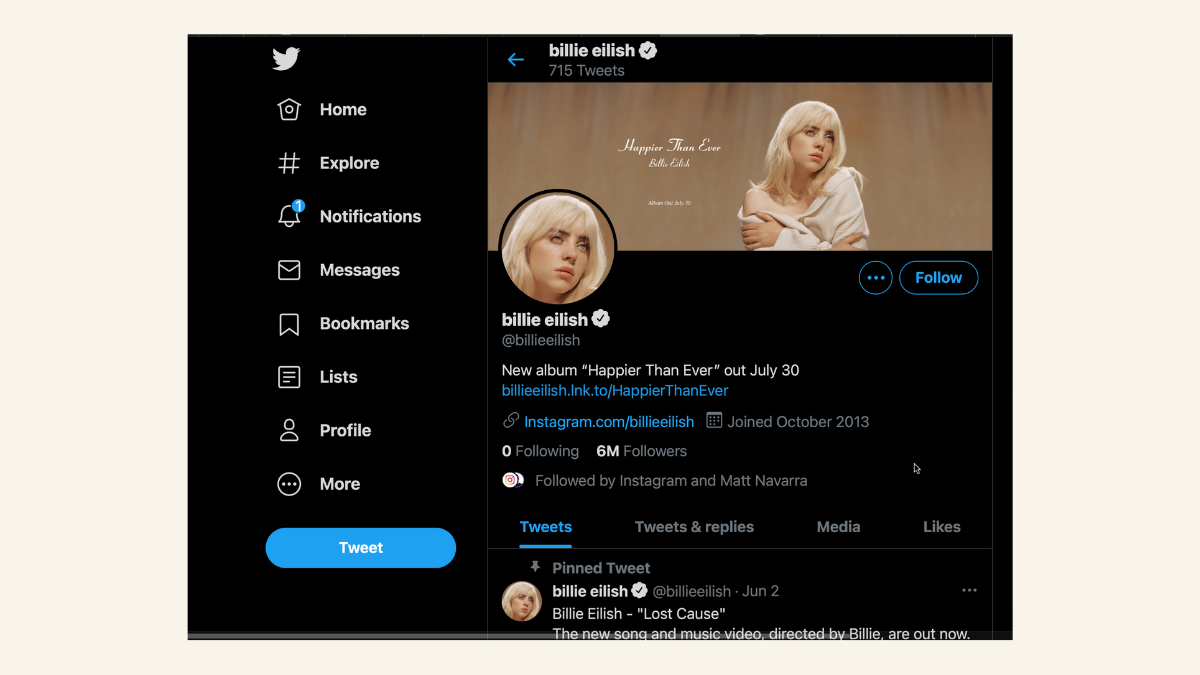
Task: Click the 715 Tweets count
Action: [x=586, y=71]
